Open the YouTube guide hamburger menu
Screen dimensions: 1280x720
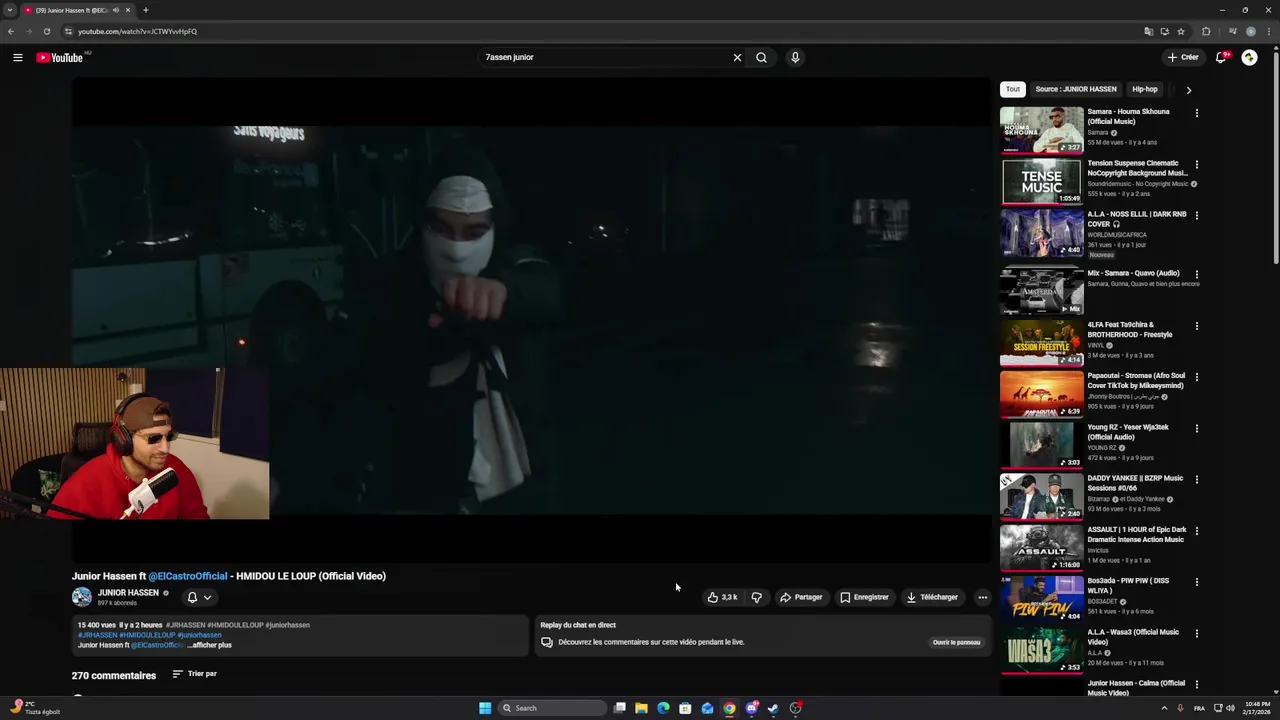pos(17,57)
